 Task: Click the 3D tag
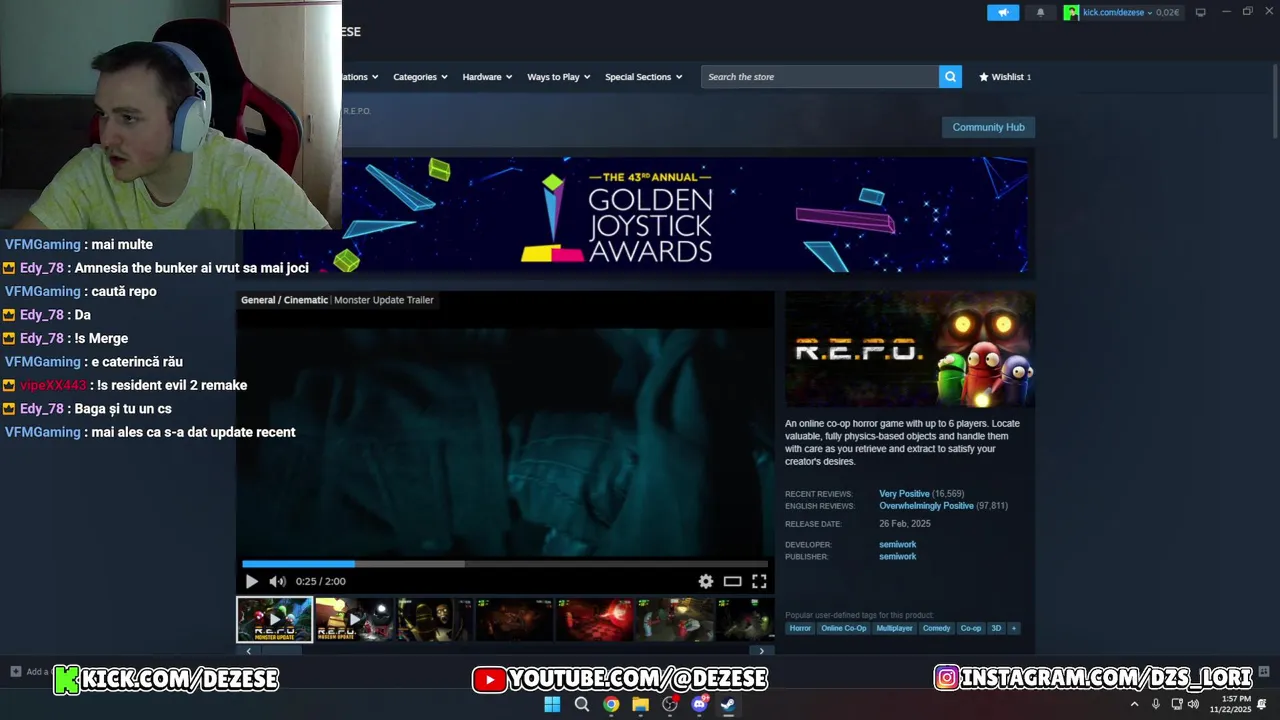tap(996, 628)
